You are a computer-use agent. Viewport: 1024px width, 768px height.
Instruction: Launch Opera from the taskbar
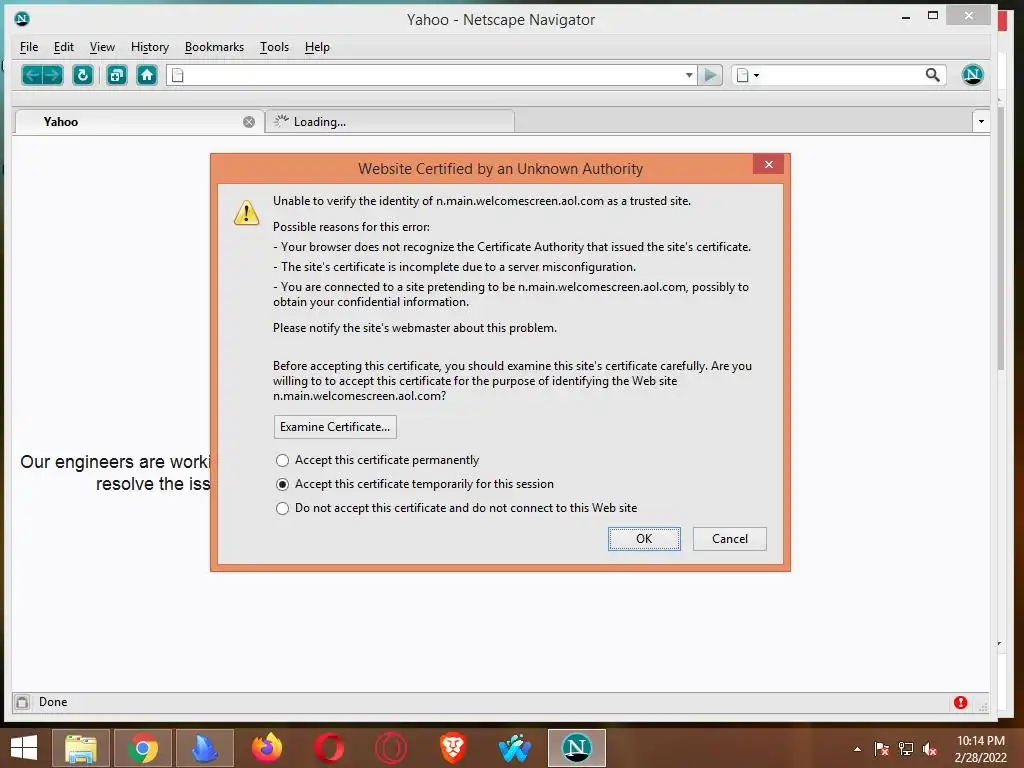pos(328,748)
